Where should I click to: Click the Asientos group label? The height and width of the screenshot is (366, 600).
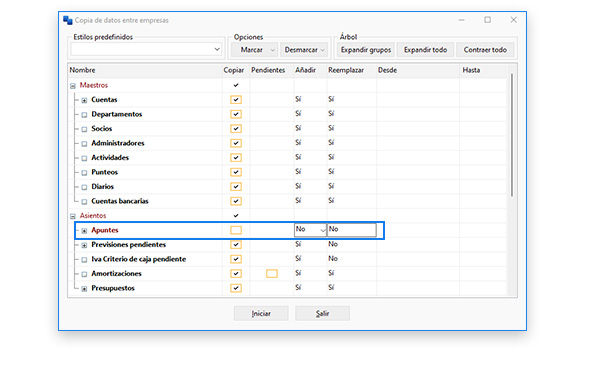[x=93, y=216]
